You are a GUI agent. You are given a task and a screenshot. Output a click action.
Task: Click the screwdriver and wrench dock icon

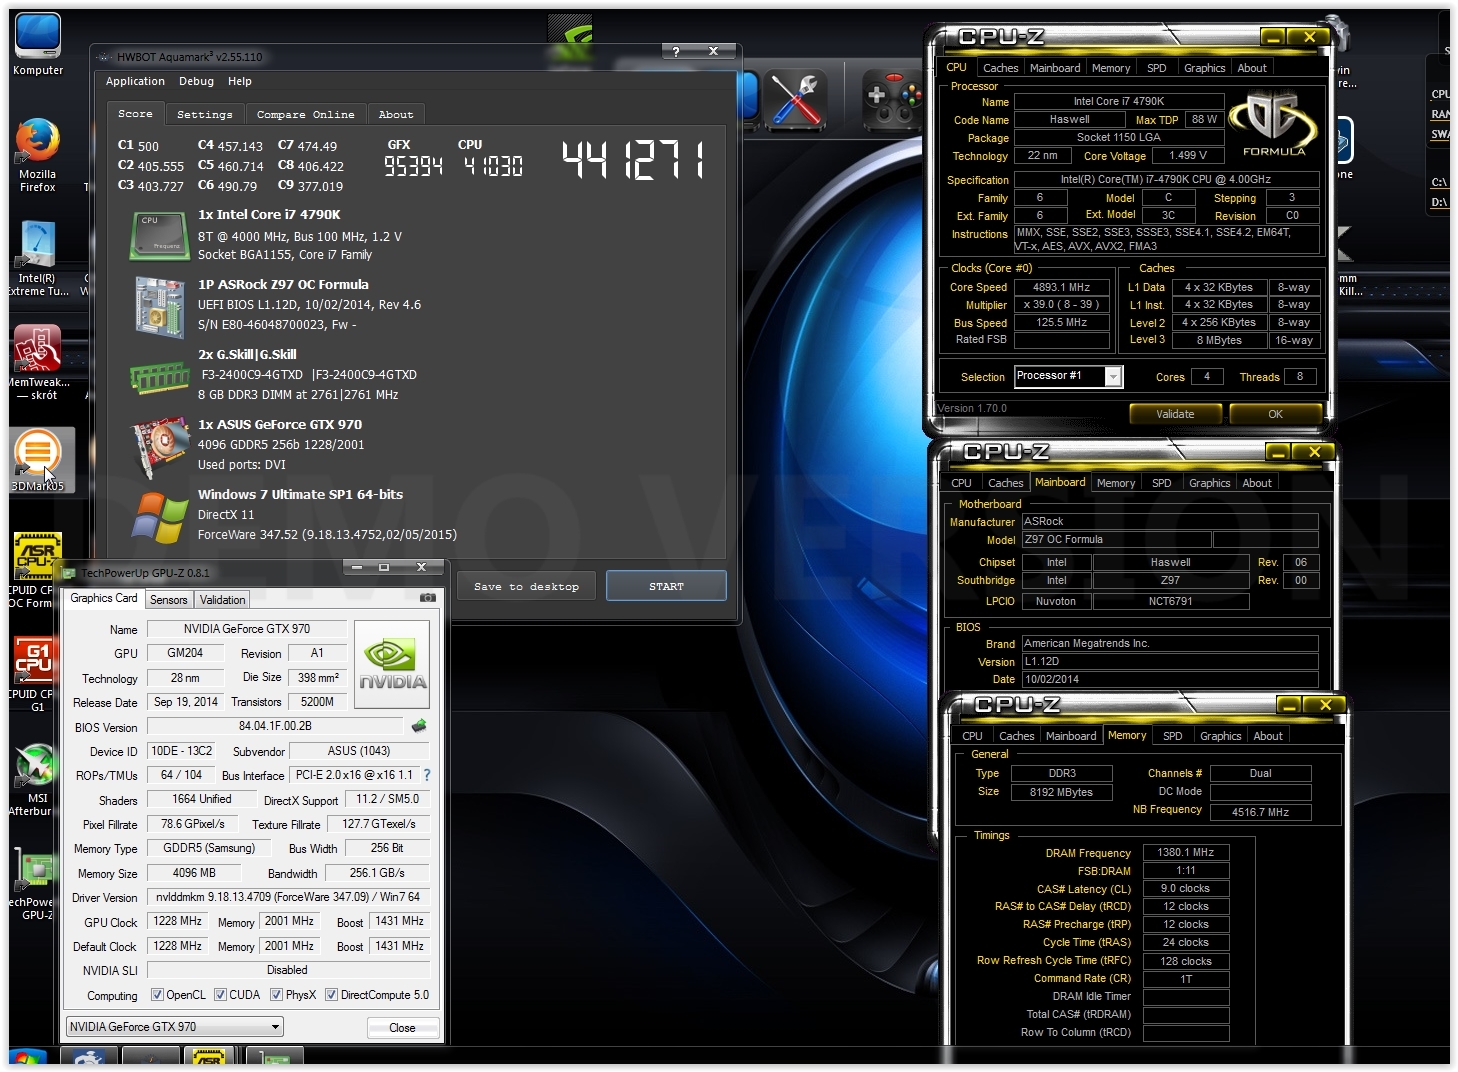(795, 99)
